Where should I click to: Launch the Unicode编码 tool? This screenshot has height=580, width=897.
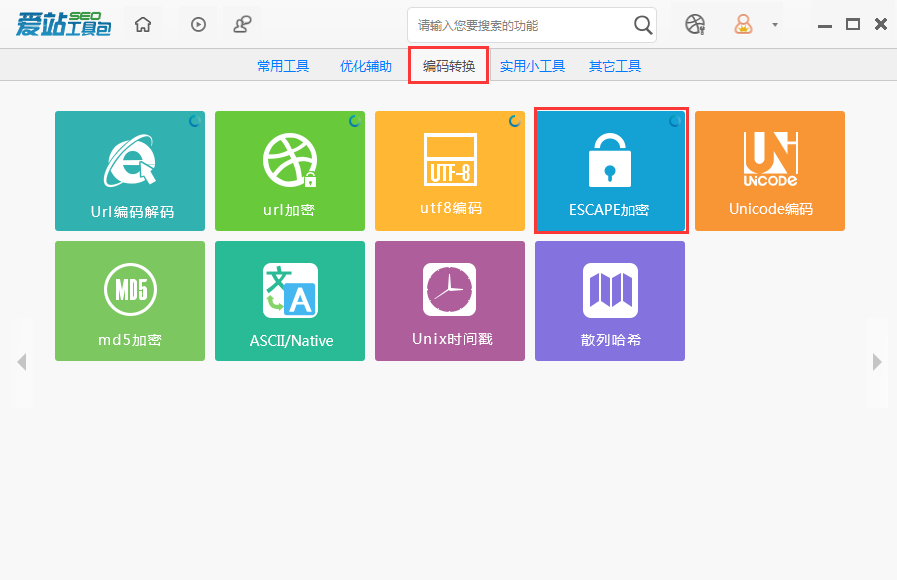point(769,170)
